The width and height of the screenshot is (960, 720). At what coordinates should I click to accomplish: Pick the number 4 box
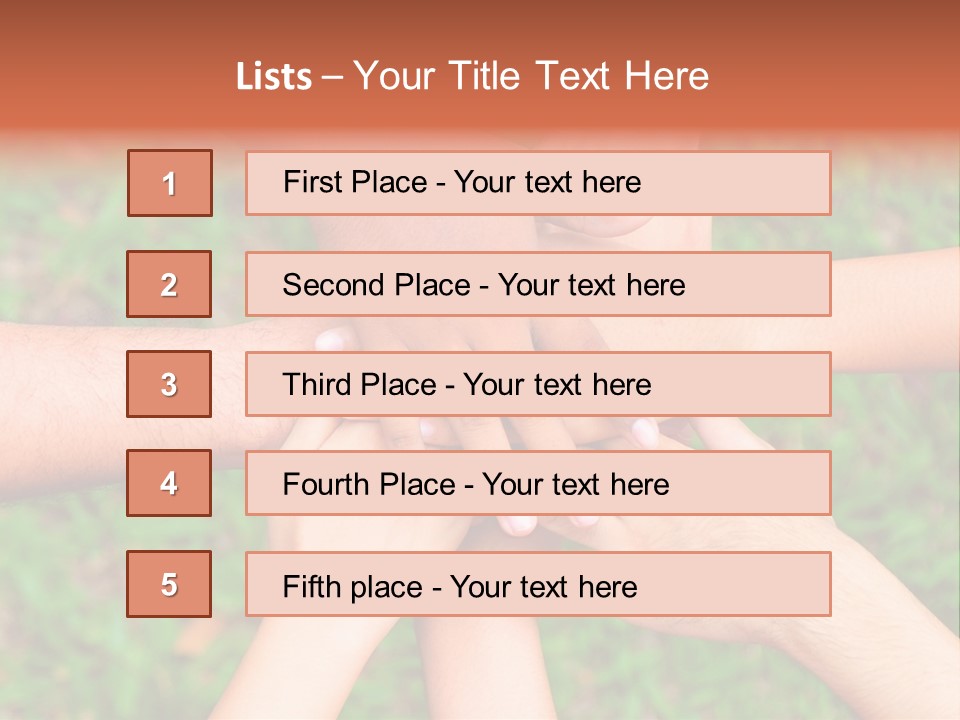pos(169,484)
